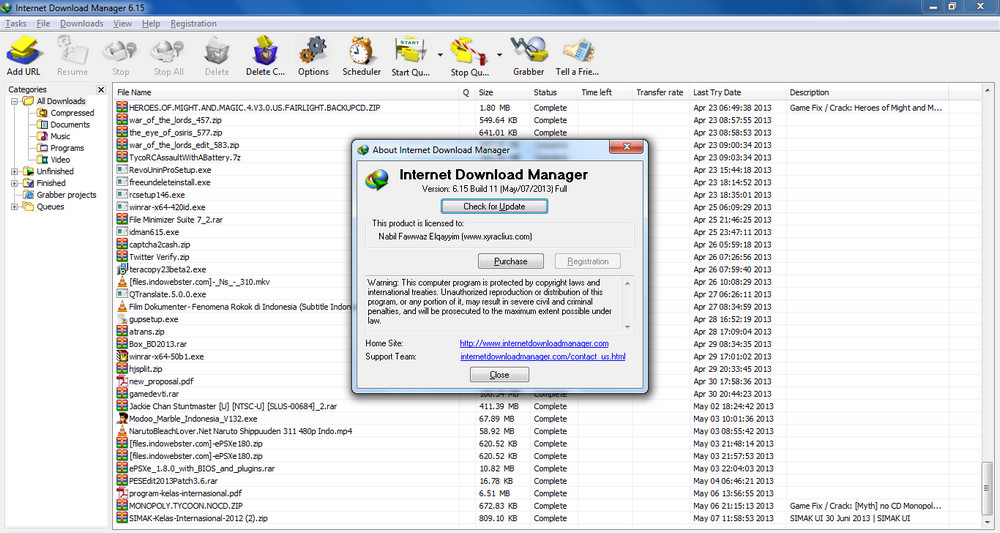Expand the Unfinished tree node
This screenshot has width=1000, height=533.
tap(15, 172)
